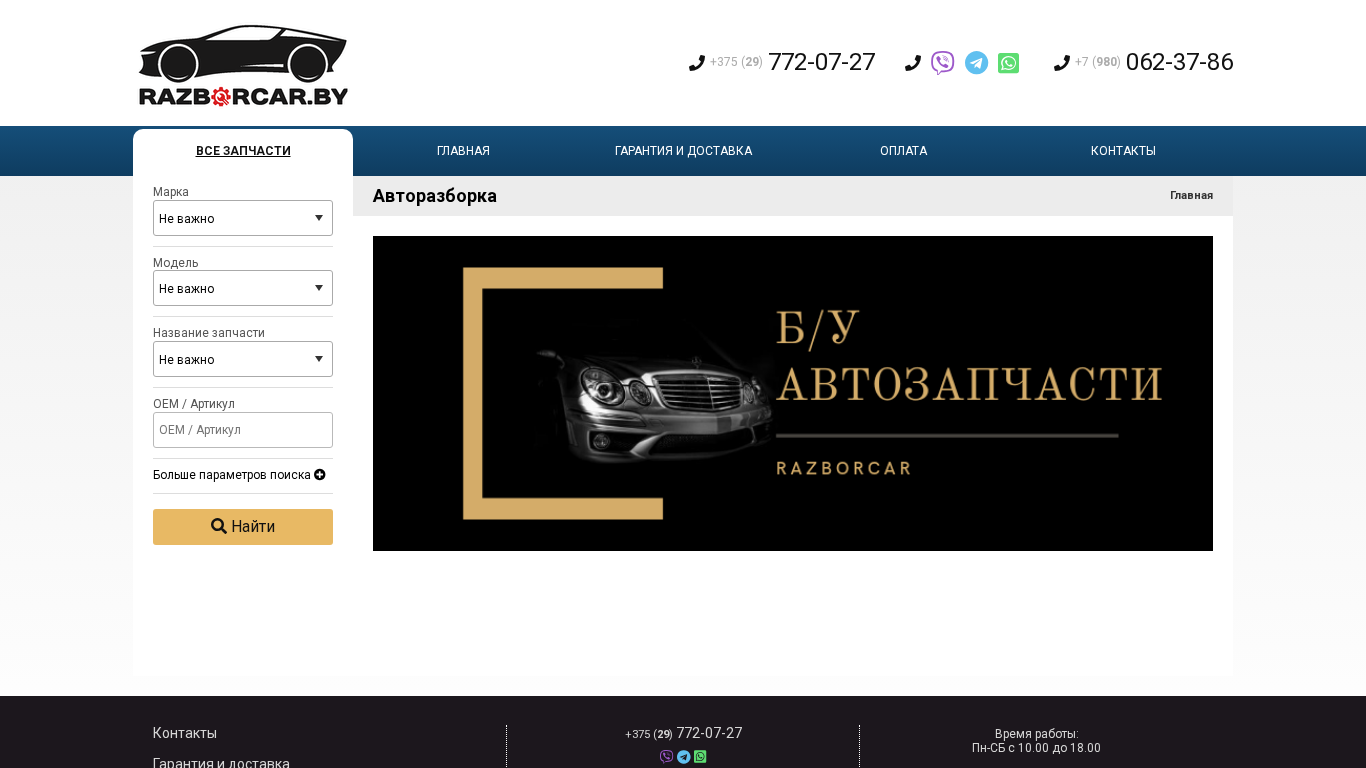The height and width of the screenshot is (768, 1366).
Task: Click the Название запчасти field label
Action: [209, 333]
